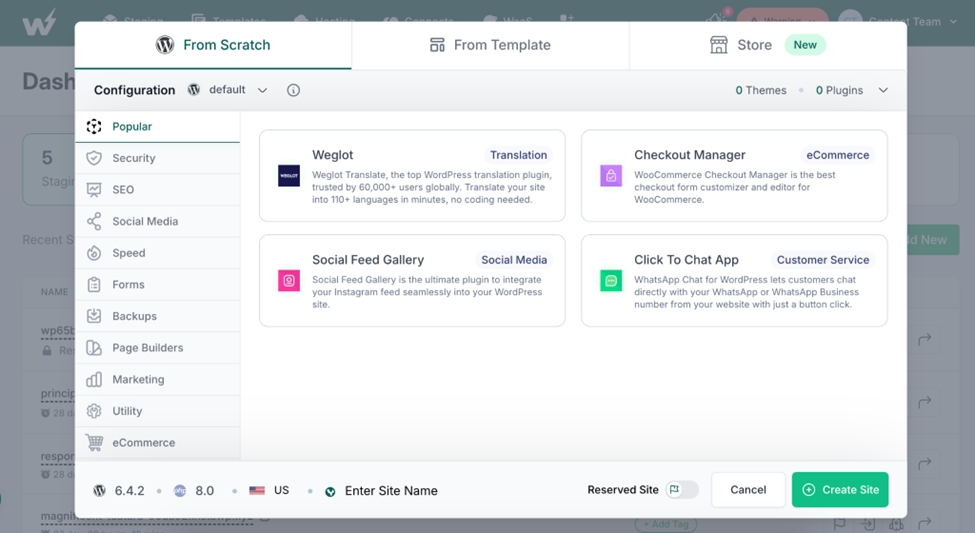Viewport: 975px width, 533px height.
Task: Click the PHP logo icon in footer
Action: 180,491
